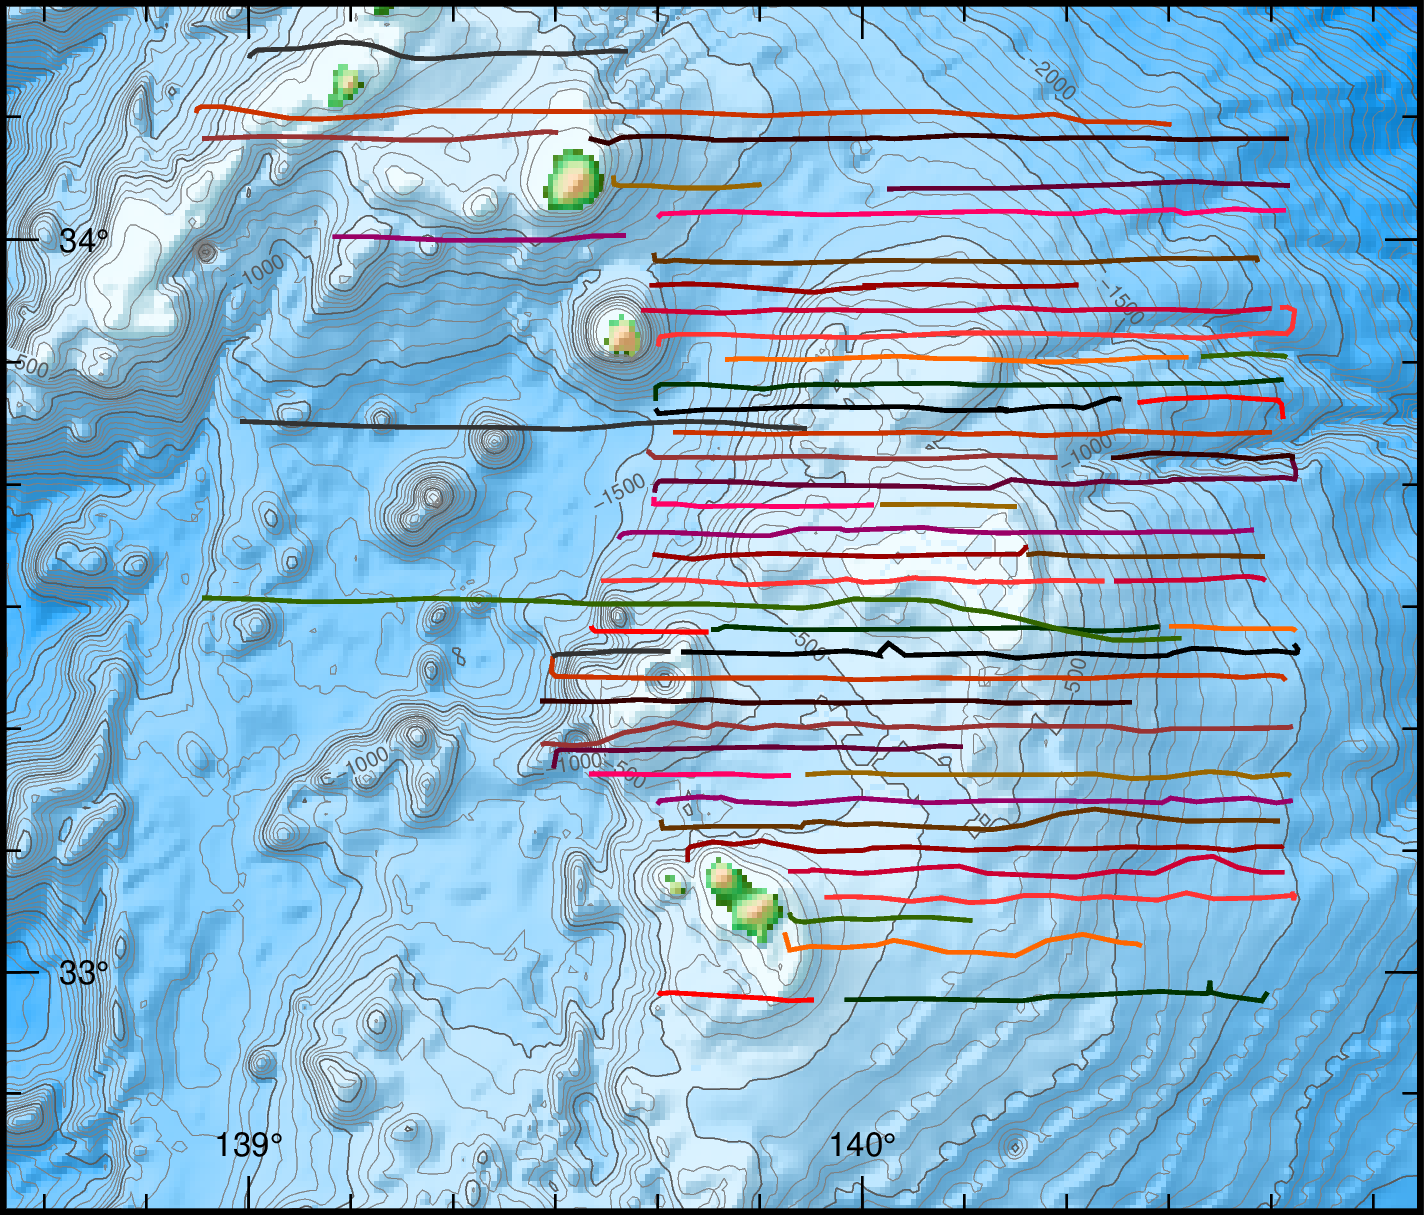Click the purple track line beside 34° label
1424x1215 pixels.
tap(480, 237)
